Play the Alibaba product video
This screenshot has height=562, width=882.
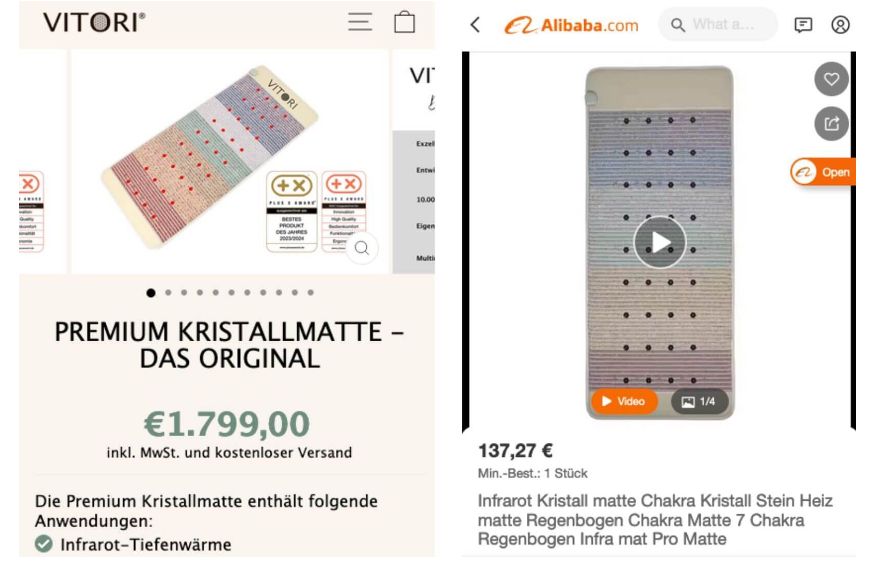click(659, 242)
